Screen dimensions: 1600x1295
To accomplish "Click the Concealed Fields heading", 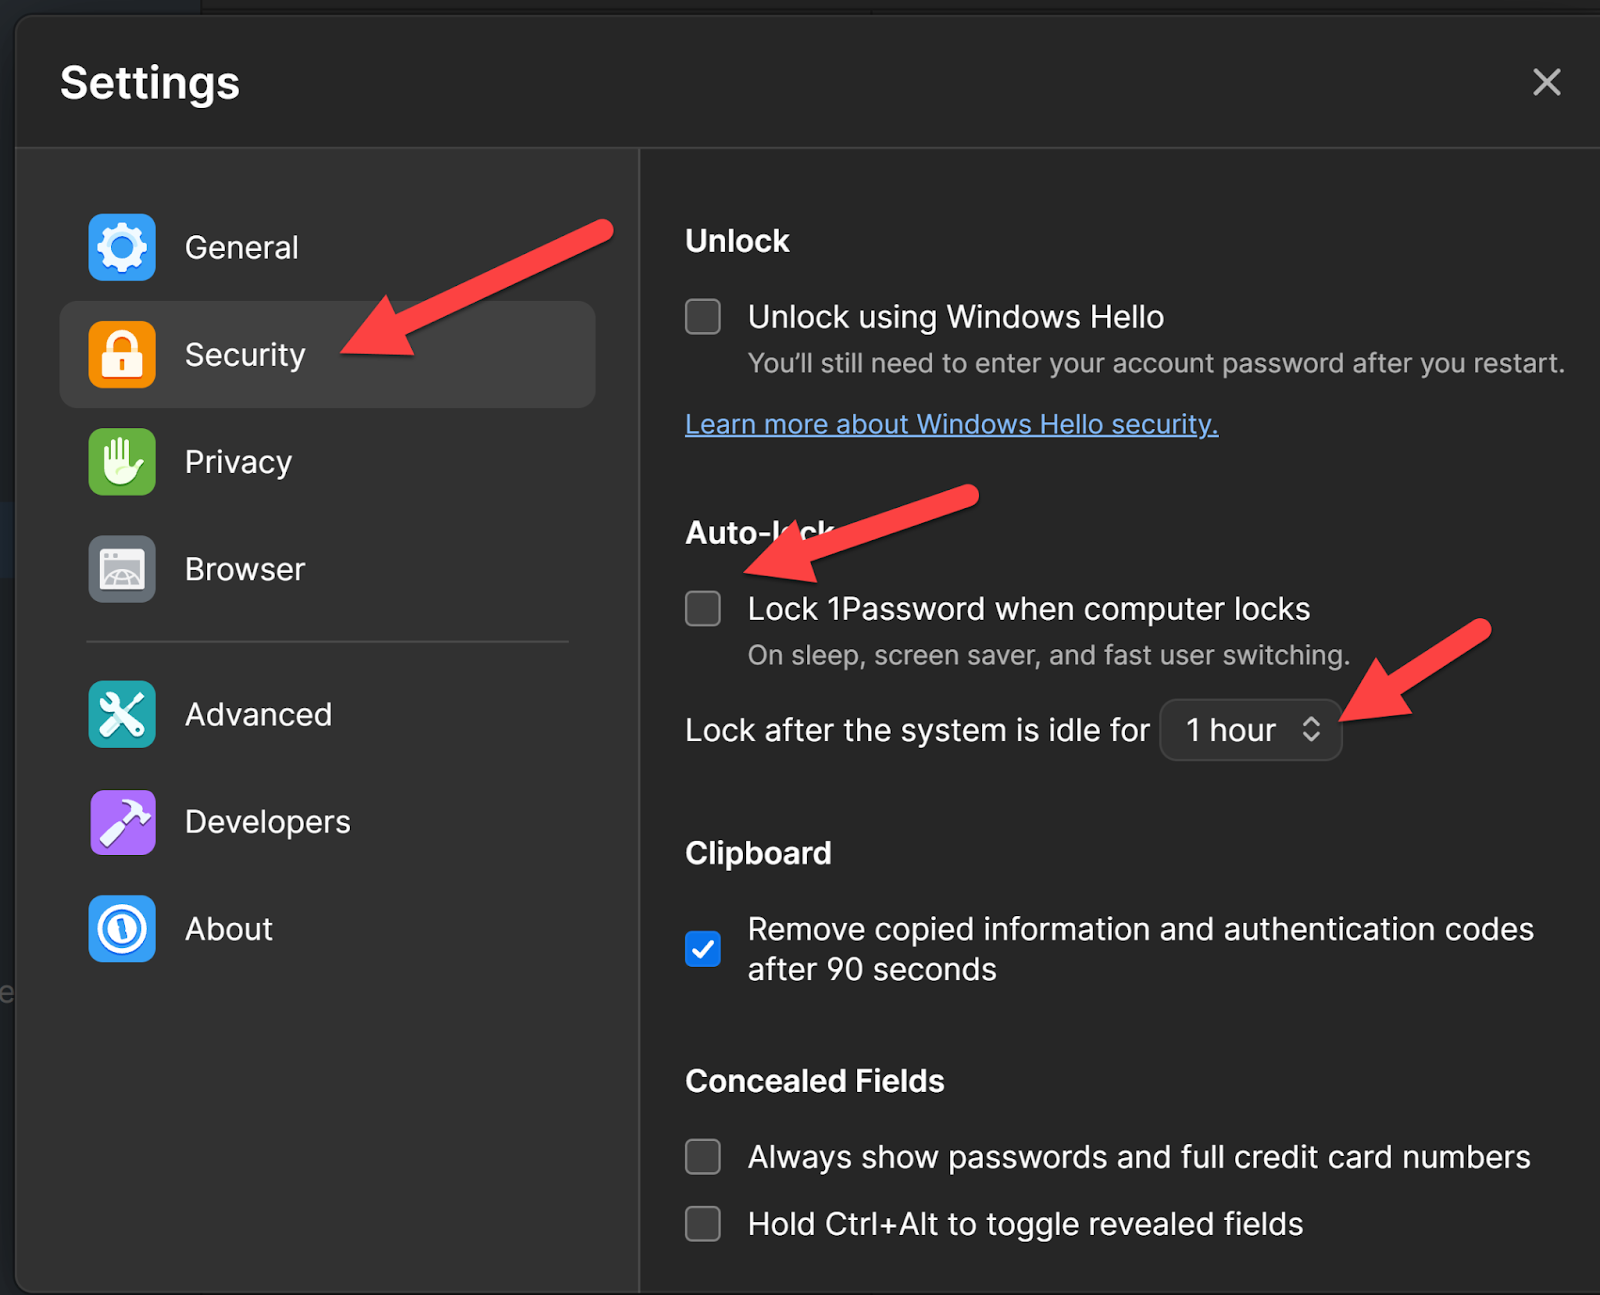I will pos(814,1081).
